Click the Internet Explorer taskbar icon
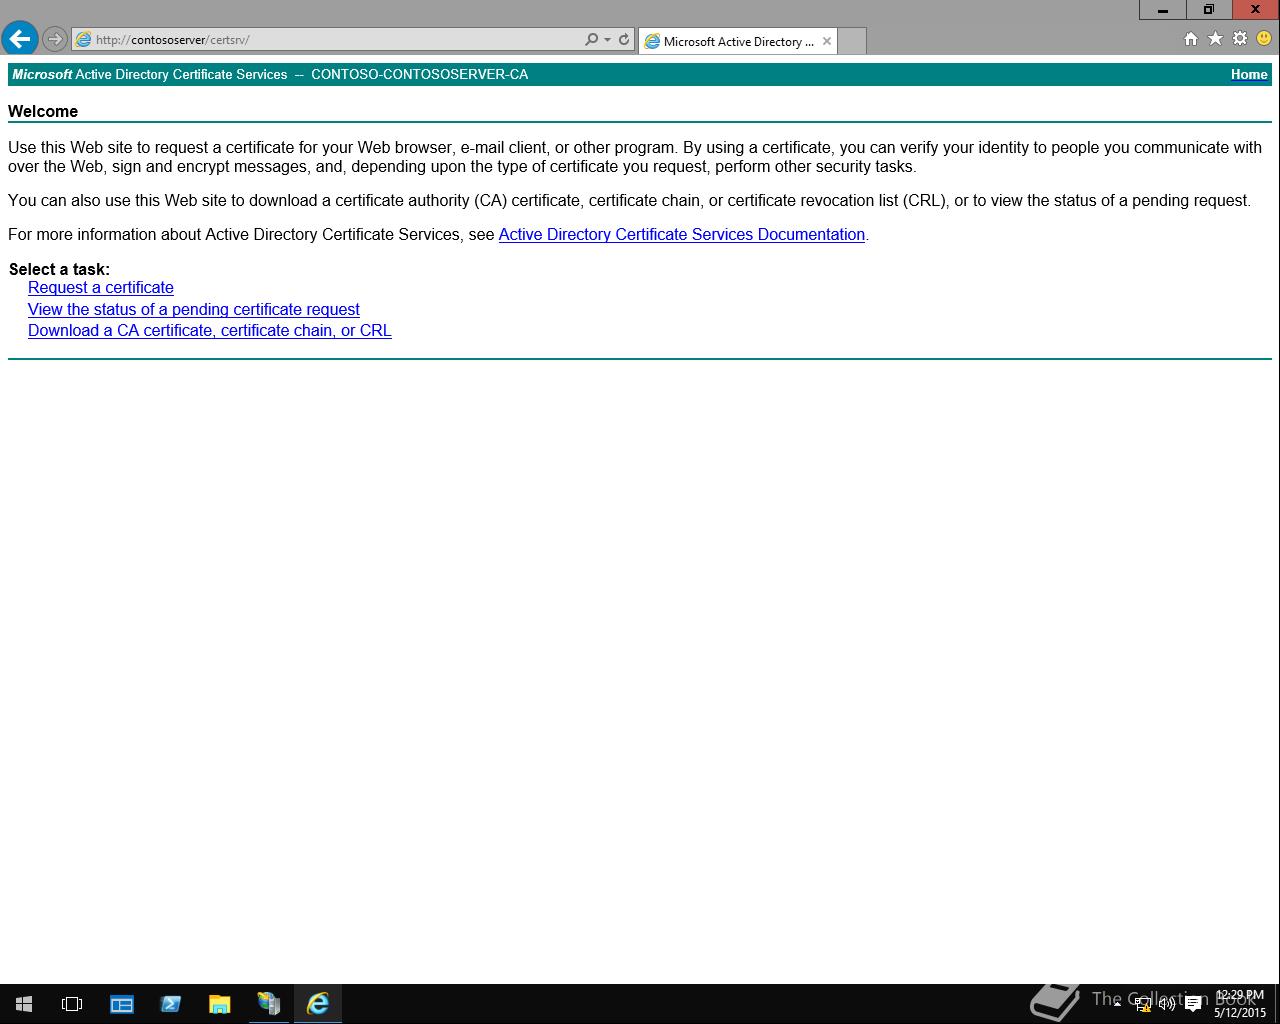Viewport: 1280px width, 1024px height. pos(318,1004)
